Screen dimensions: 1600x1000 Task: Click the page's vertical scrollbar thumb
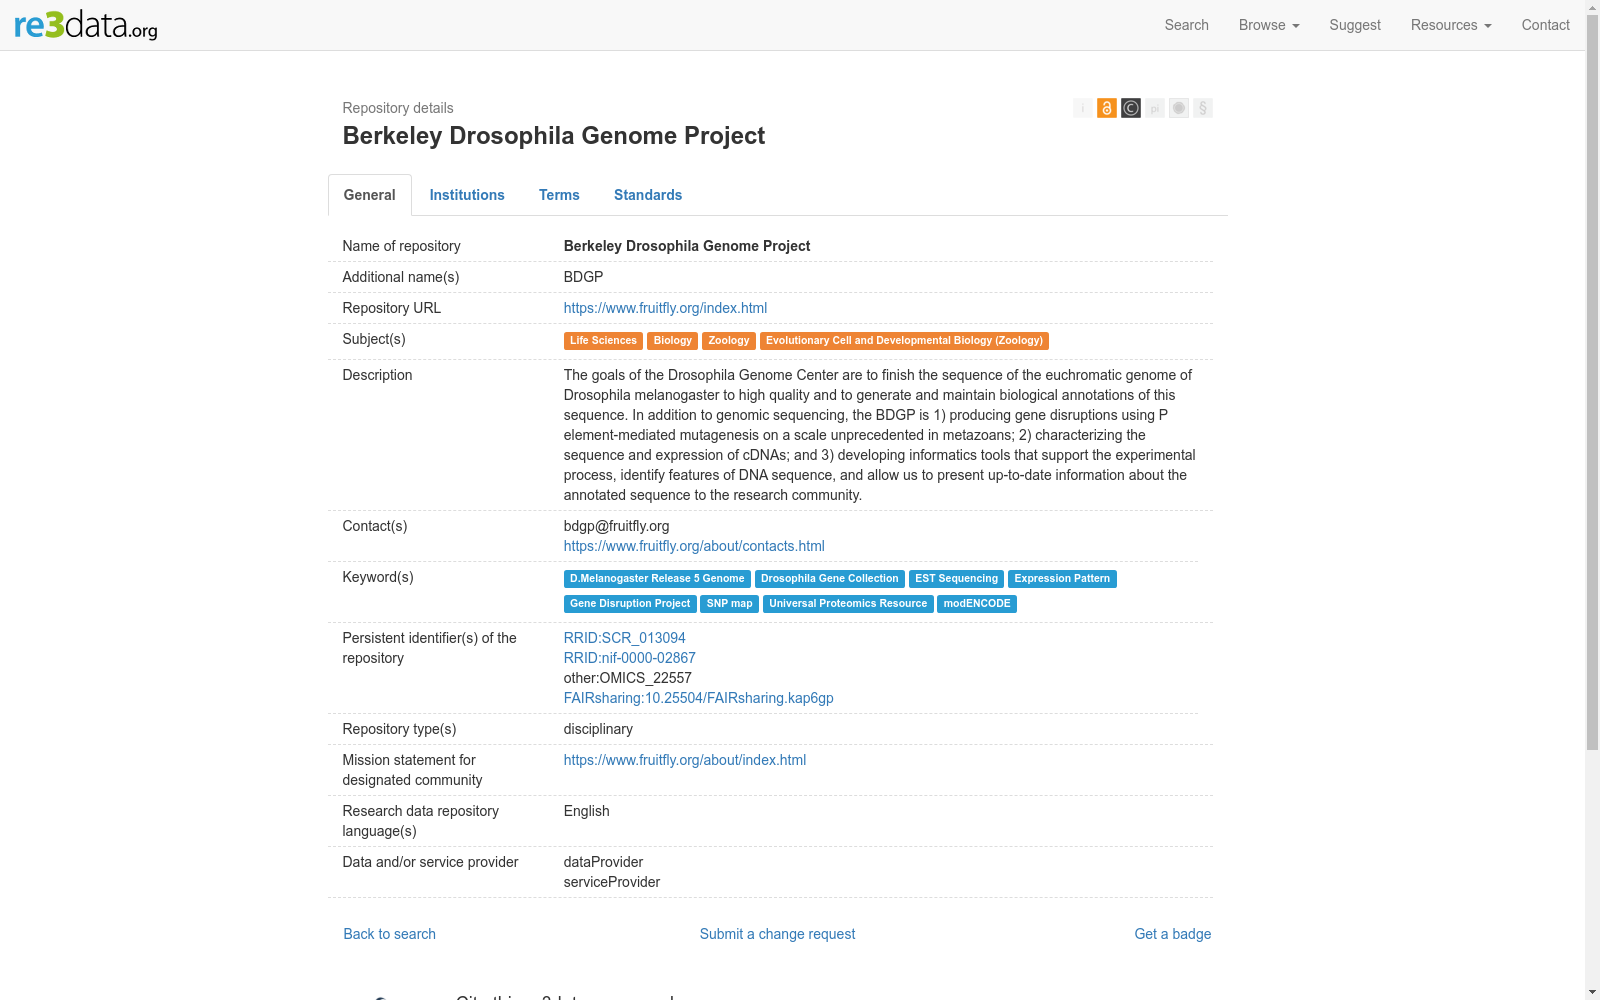1592,382
